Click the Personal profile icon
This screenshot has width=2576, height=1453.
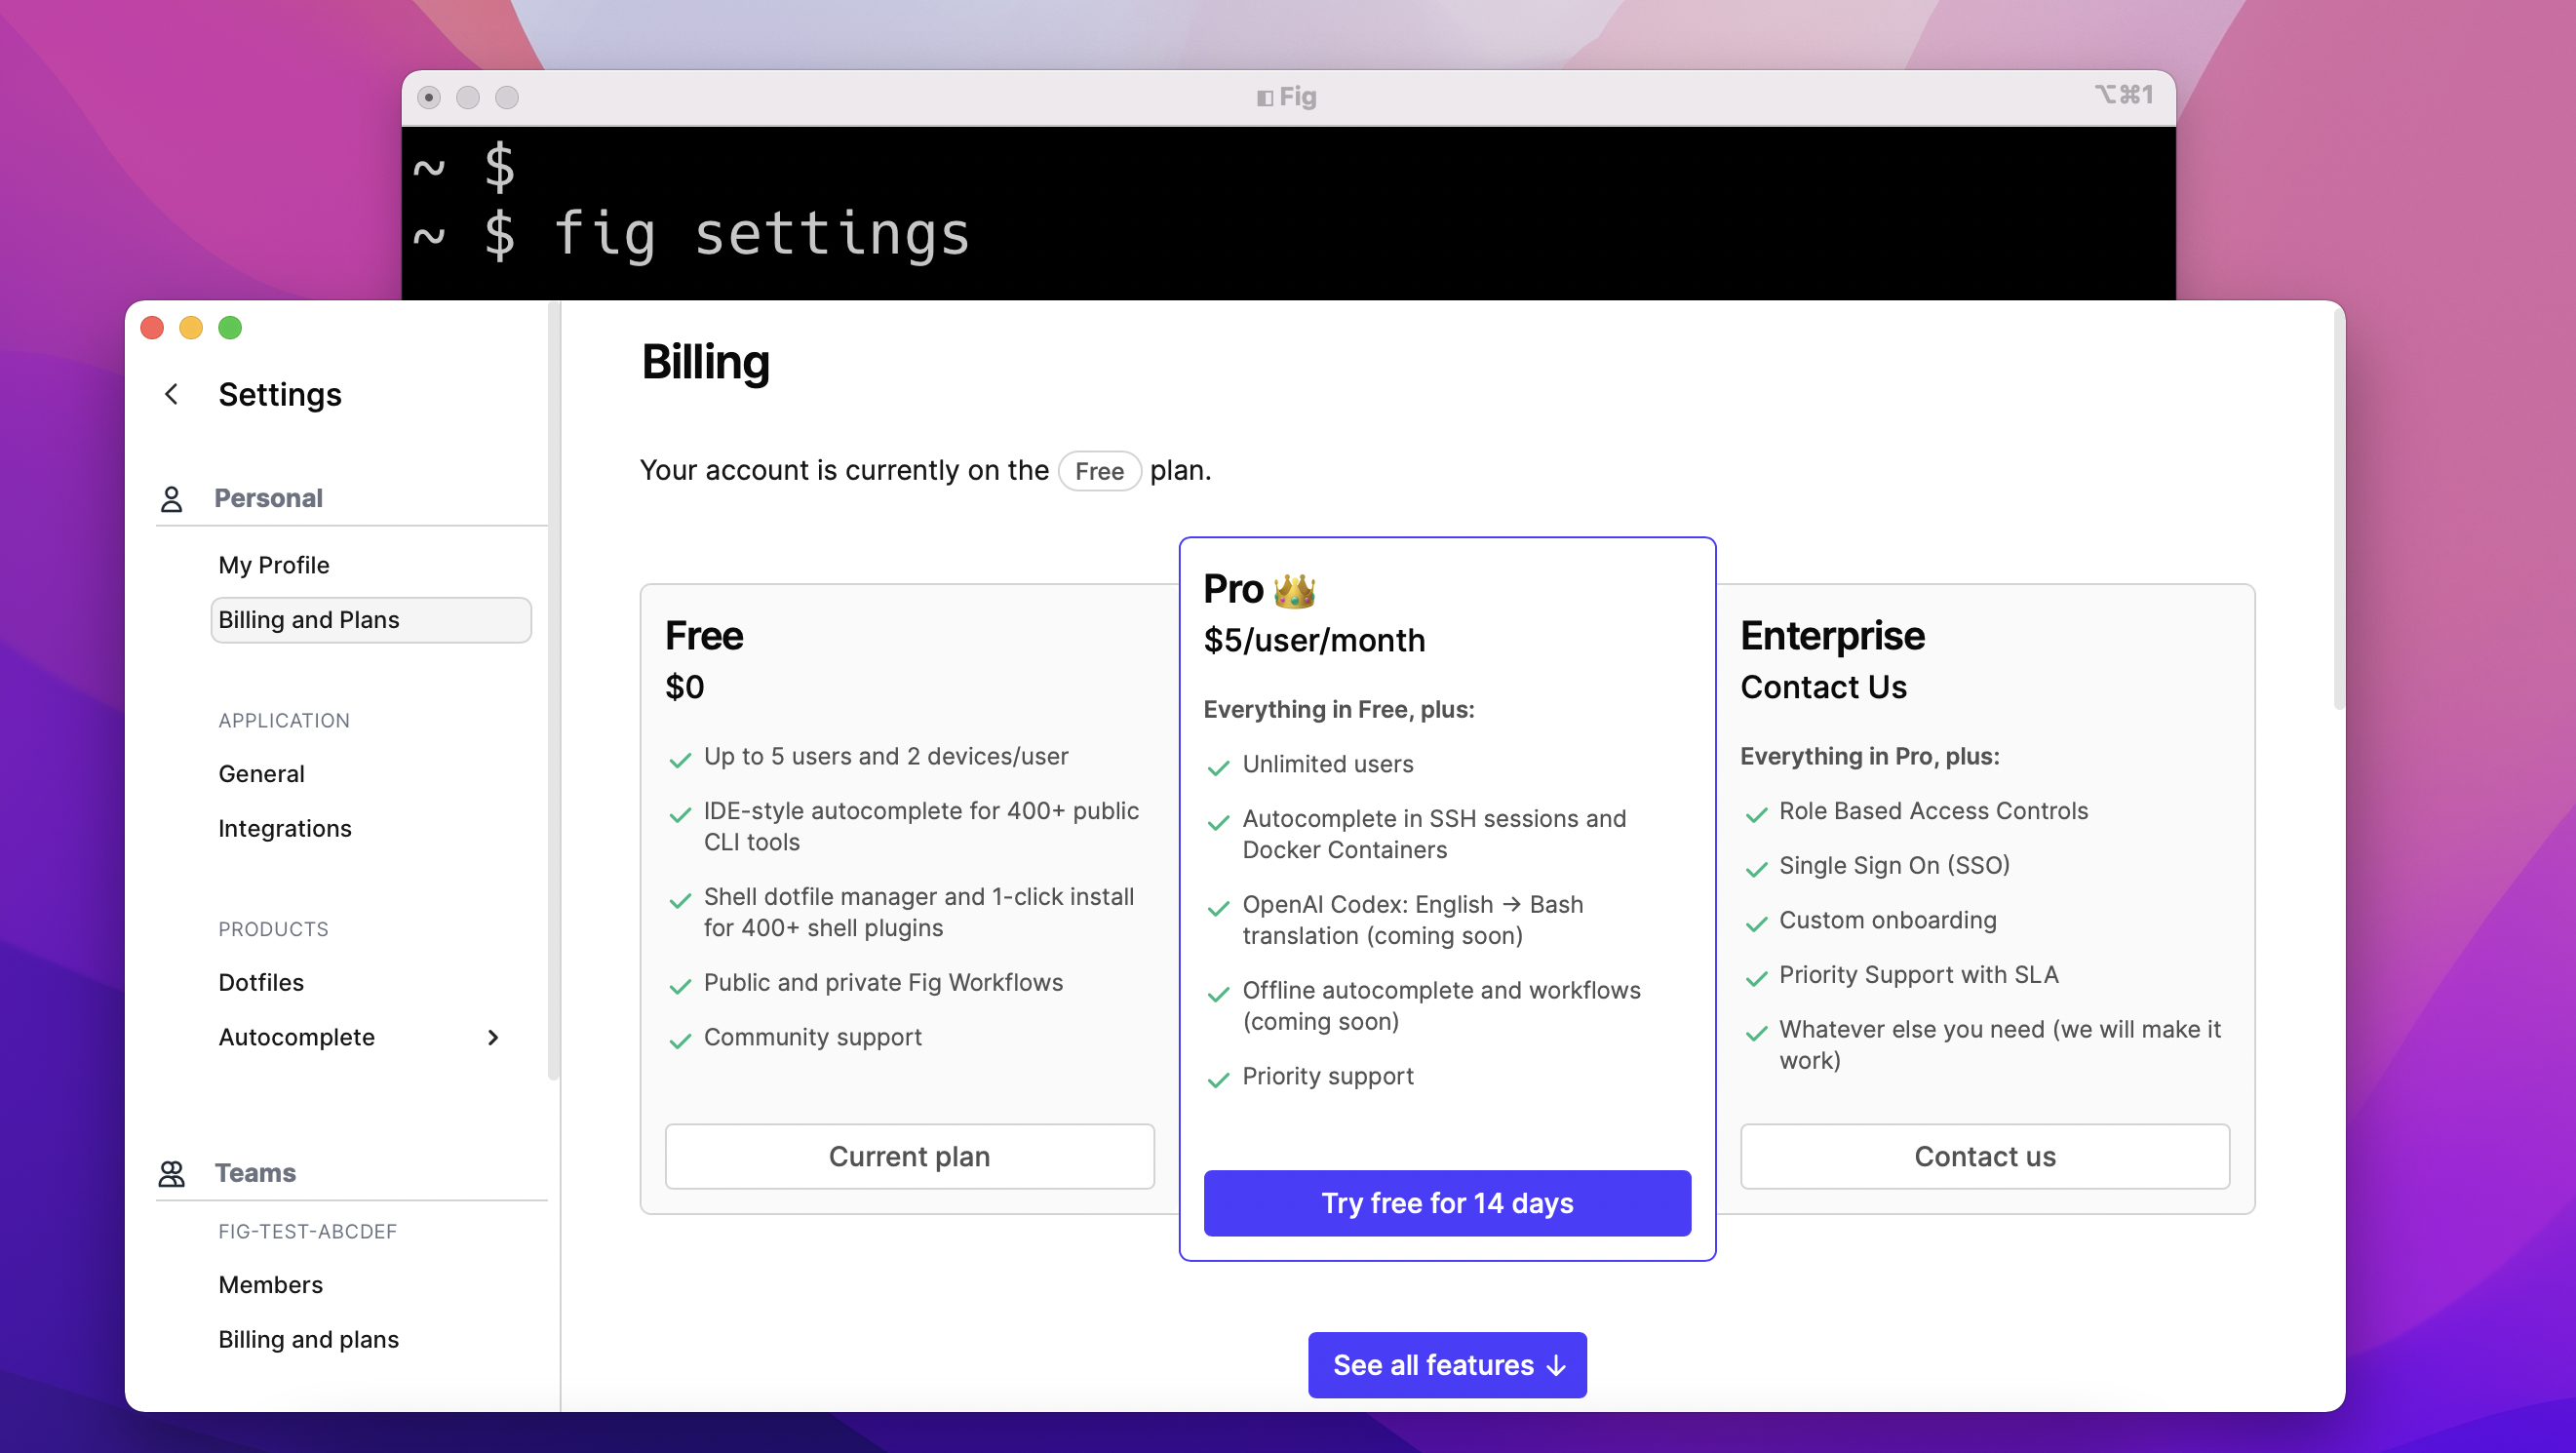point(171,498)
